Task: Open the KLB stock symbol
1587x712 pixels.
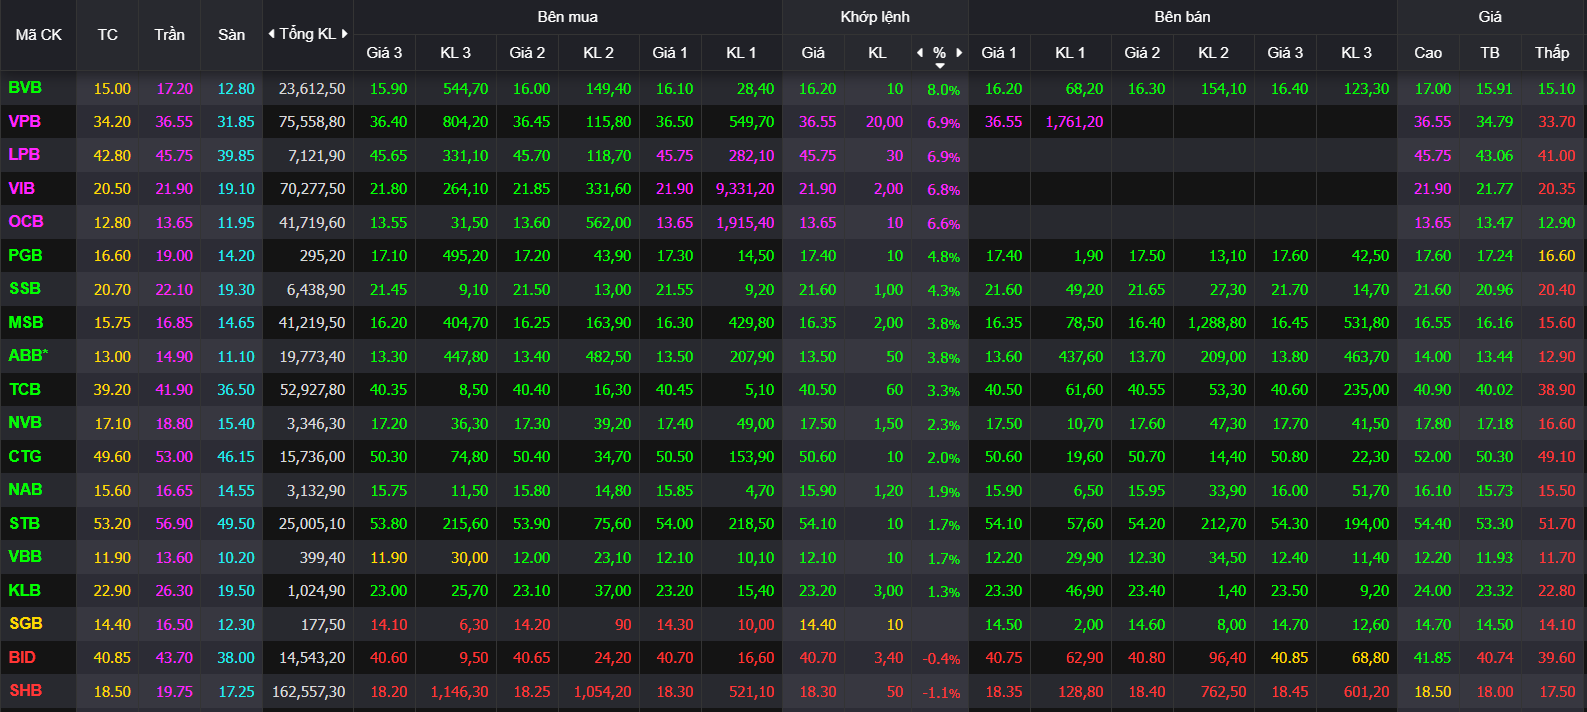Action: point(24,590)
